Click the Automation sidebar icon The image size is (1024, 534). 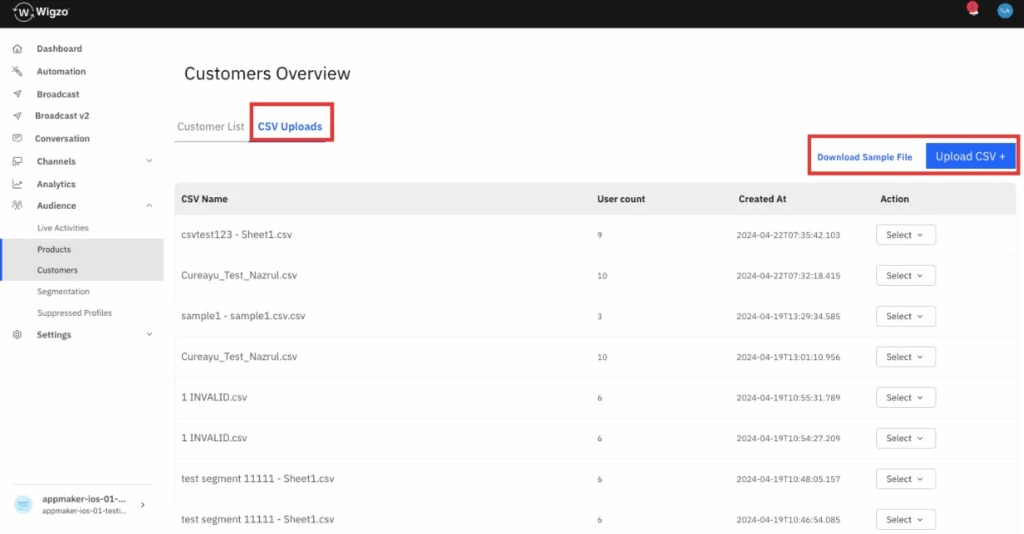(17, 72)
